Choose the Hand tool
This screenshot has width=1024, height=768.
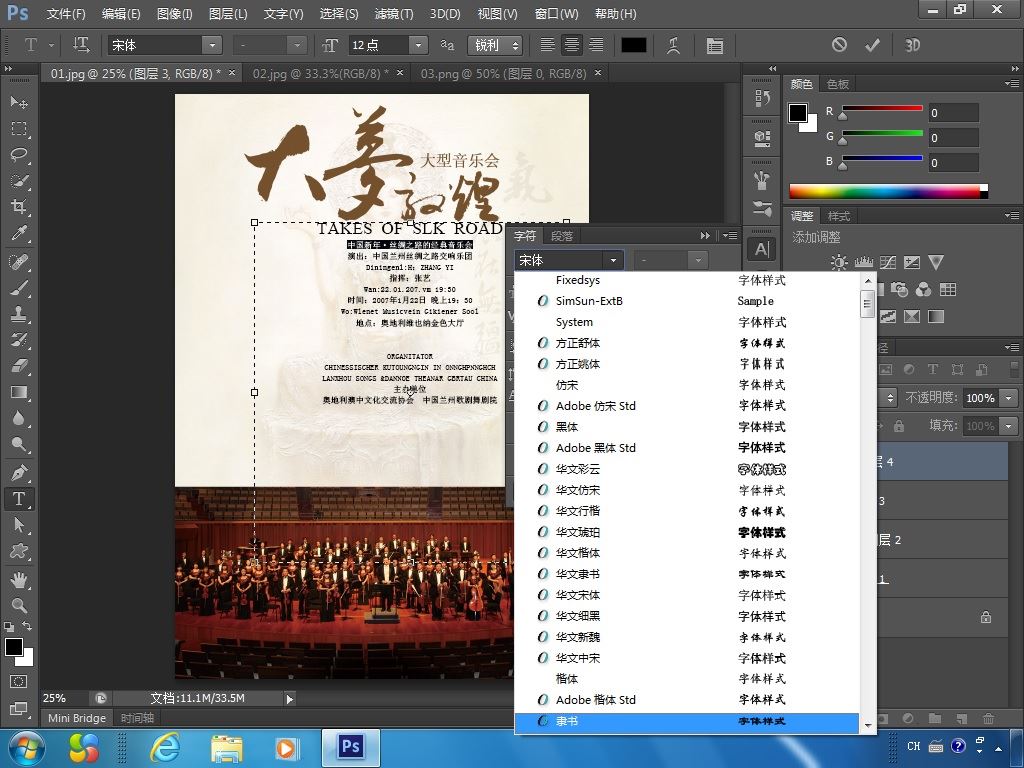(19, 580)
